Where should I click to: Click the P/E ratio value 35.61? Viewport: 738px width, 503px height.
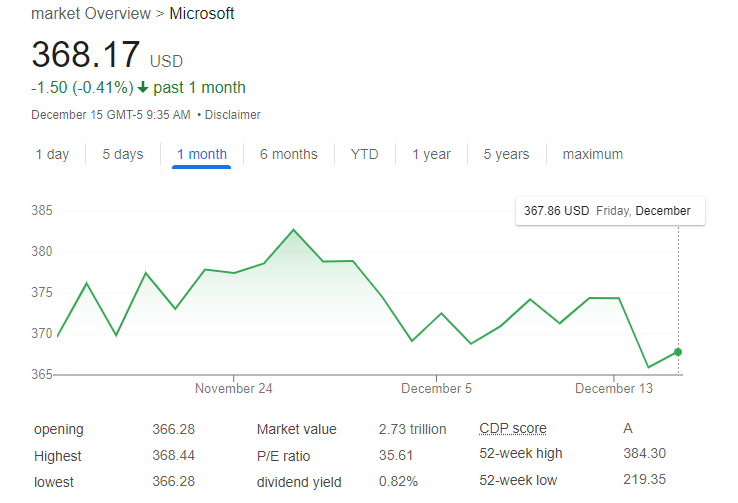pos(396,455)
